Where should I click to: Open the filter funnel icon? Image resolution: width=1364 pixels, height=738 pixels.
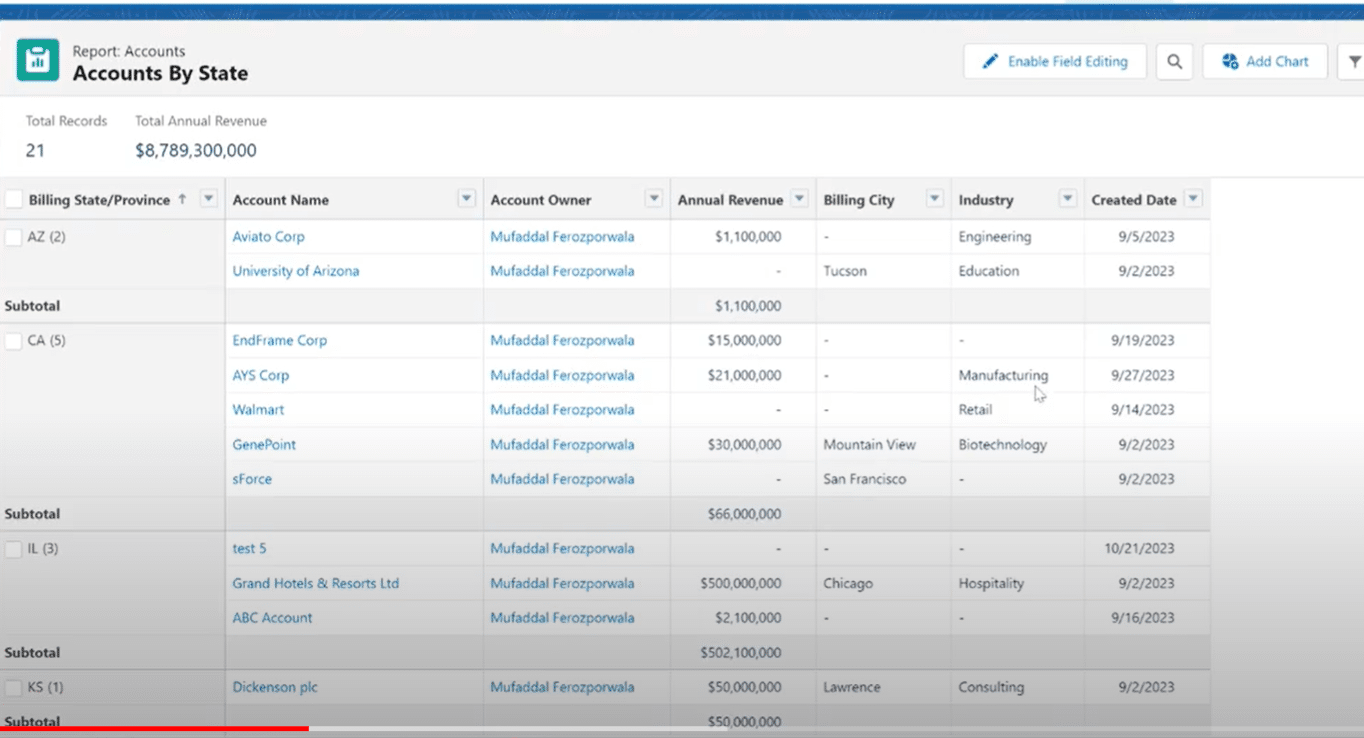[1353, 61]
